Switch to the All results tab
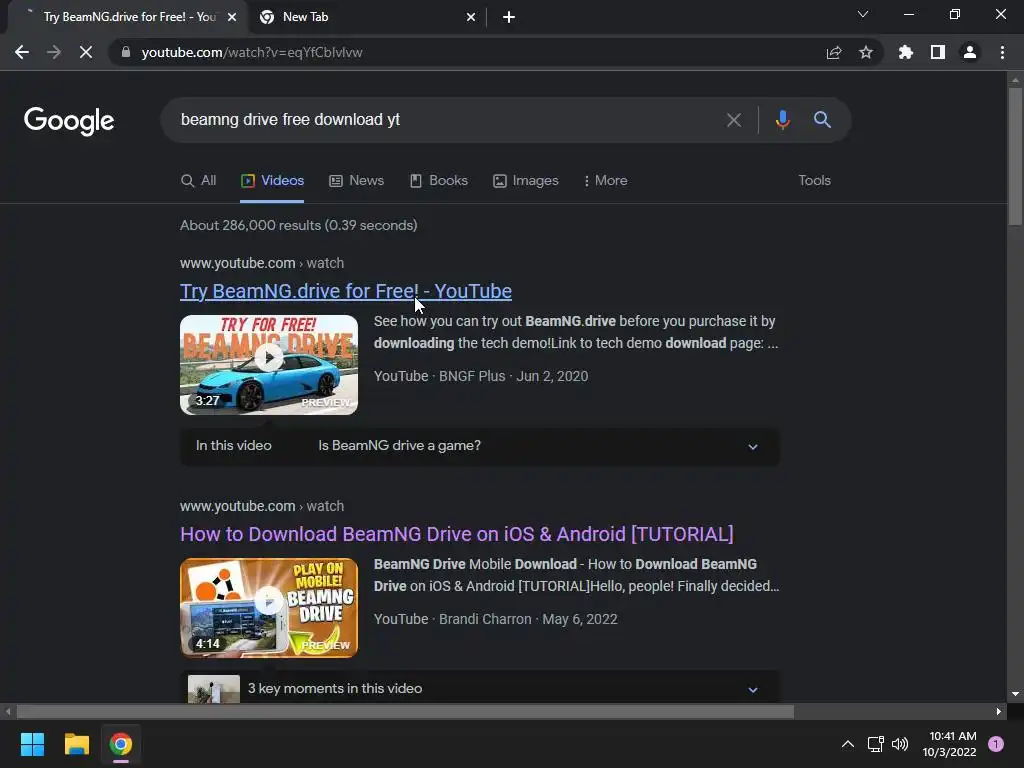The width and height of the screenshot is (1024, 768). point(199,181)
